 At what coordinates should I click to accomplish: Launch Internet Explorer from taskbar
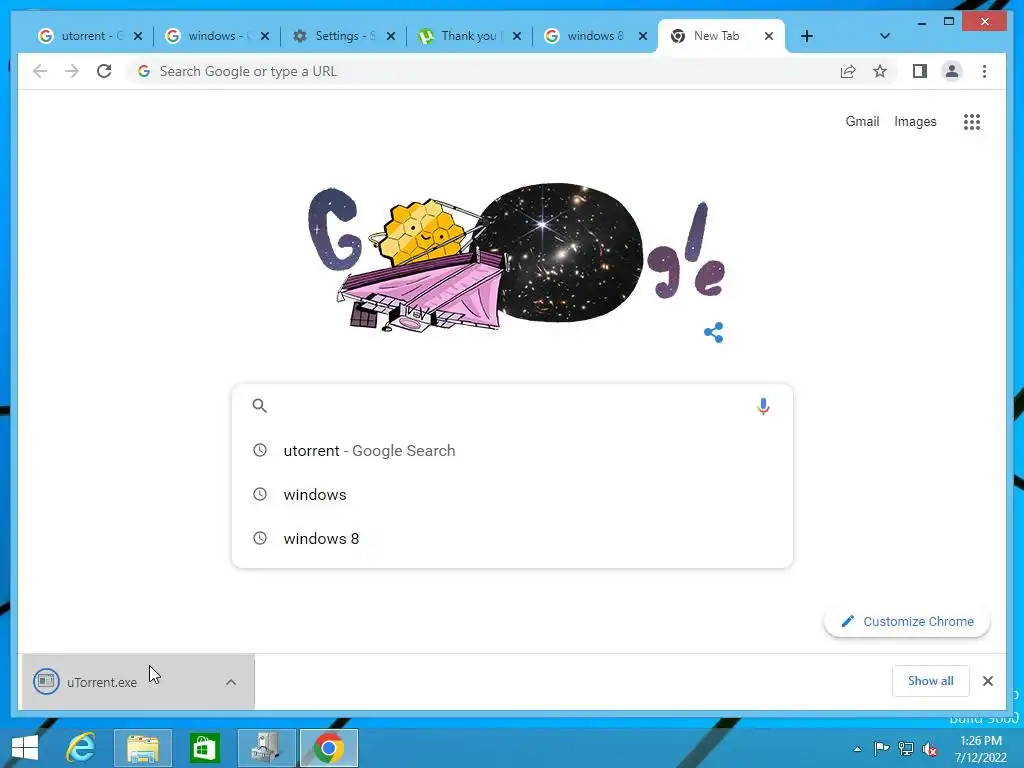coord(81,748)
